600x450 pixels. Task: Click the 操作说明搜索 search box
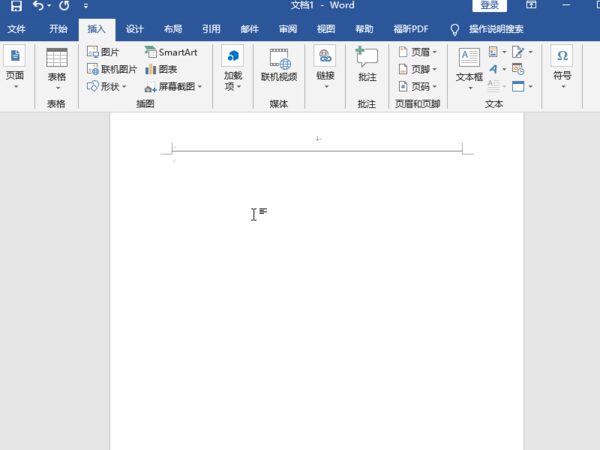point(496,29)
